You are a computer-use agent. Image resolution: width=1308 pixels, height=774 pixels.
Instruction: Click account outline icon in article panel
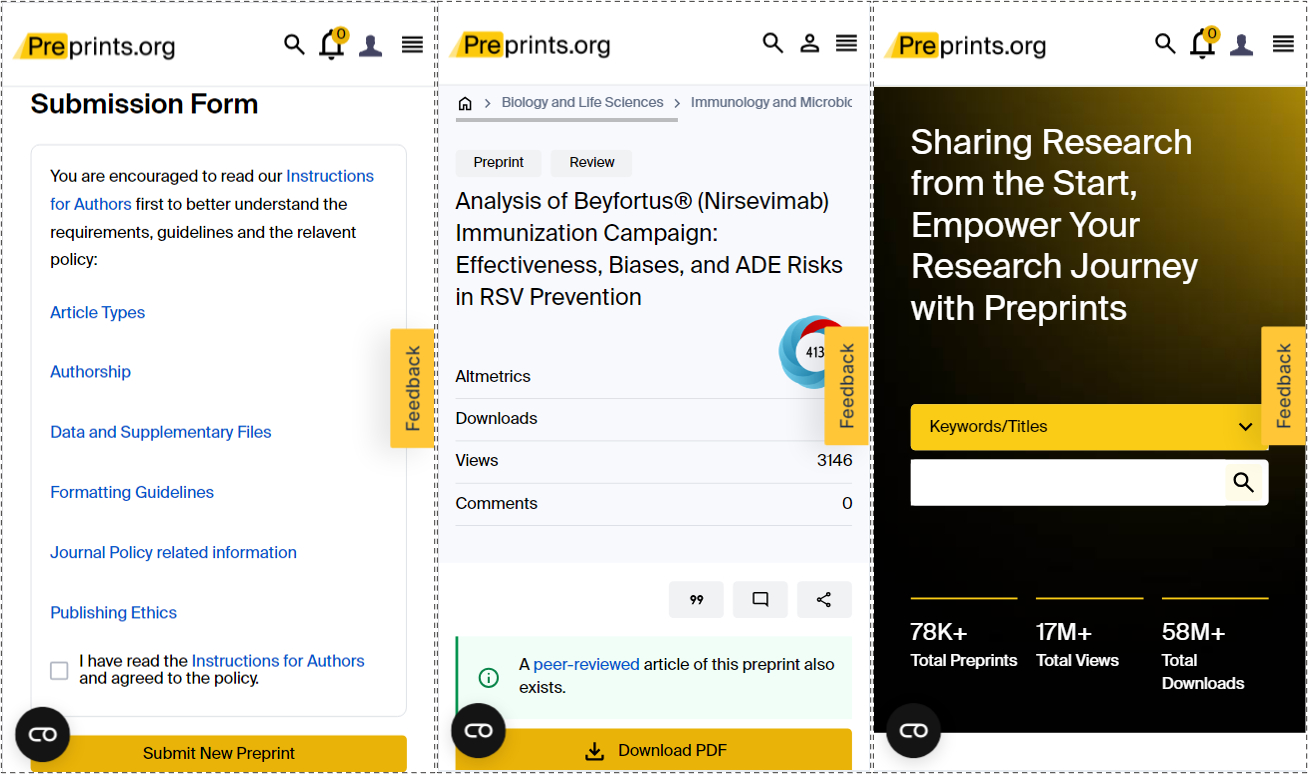click(x=810, y=43)
